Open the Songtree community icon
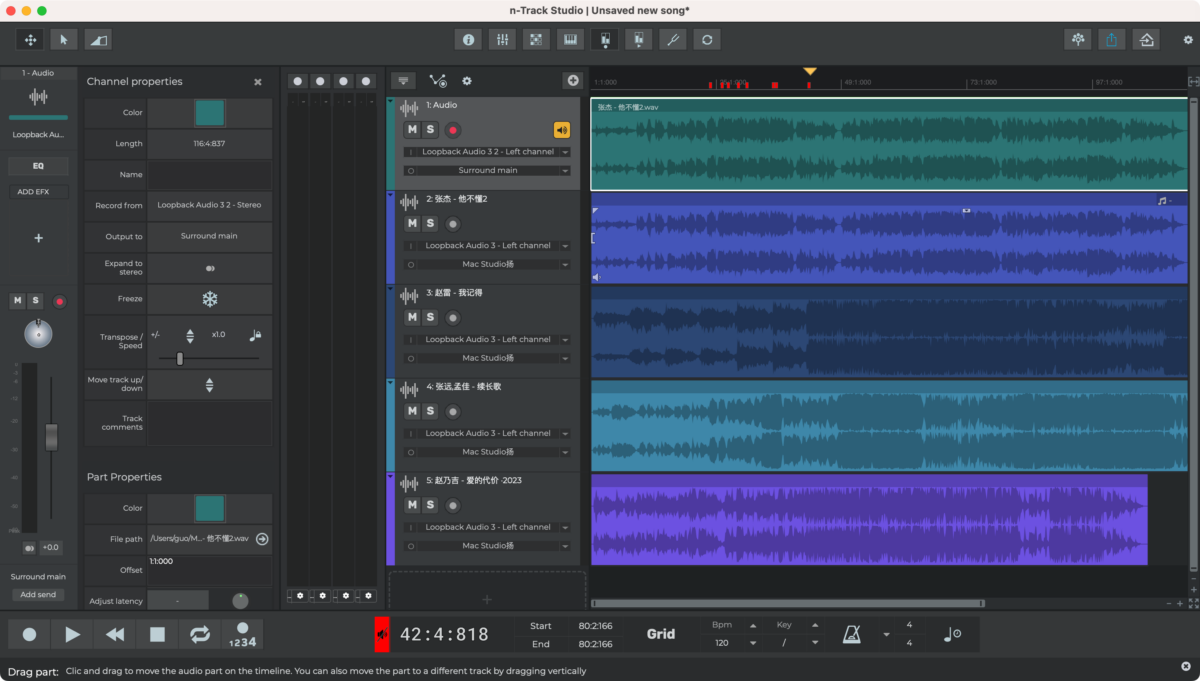Screen dimensions: 1200x681 click(x=1078, y=39)
